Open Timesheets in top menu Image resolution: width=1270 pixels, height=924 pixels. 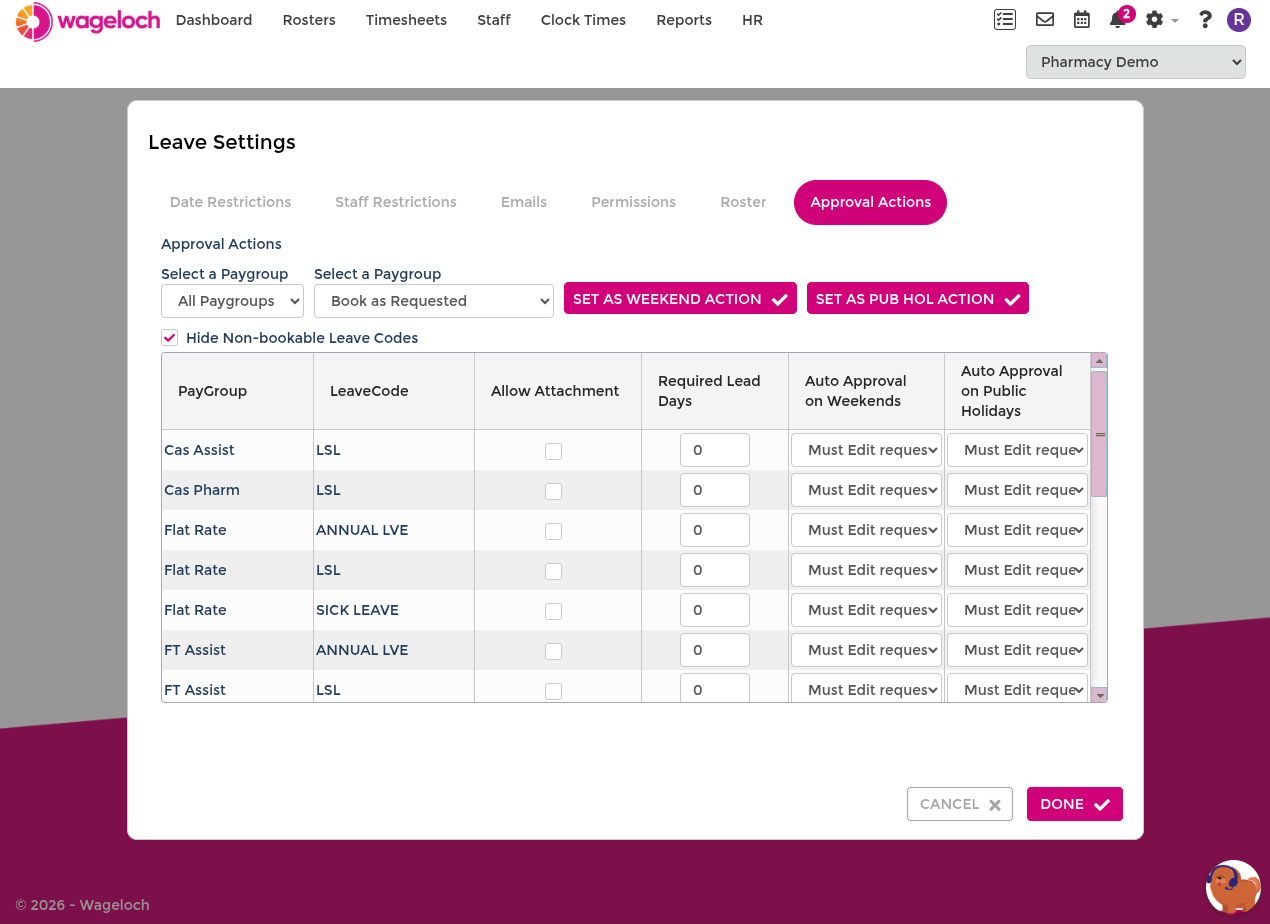pyautogui.click(x=406, y=20)
